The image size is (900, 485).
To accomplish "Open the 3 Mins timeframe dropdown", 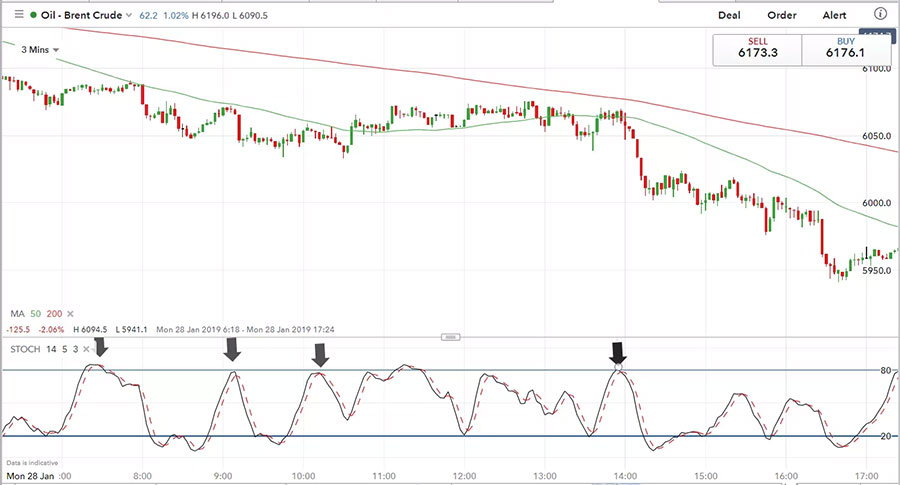I will [40, 50].
